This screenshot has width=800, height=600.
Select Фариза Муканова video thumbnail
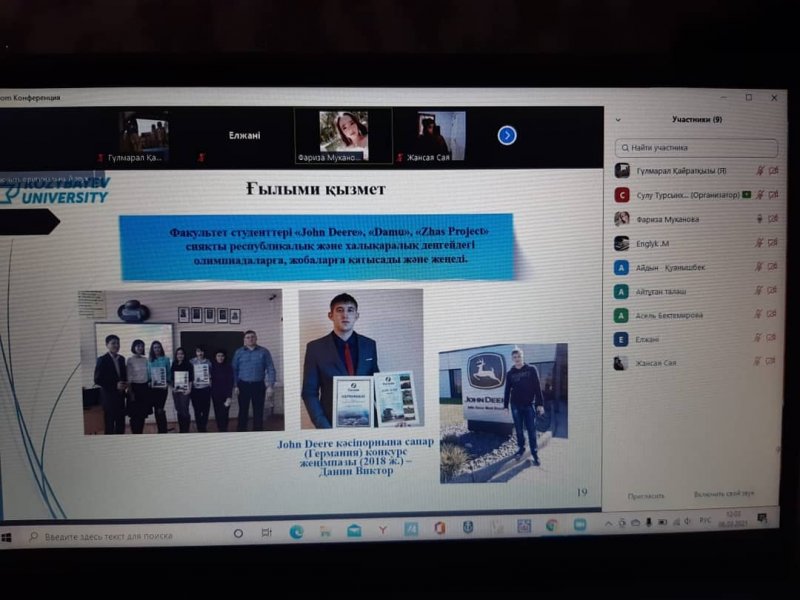(343, 136)
